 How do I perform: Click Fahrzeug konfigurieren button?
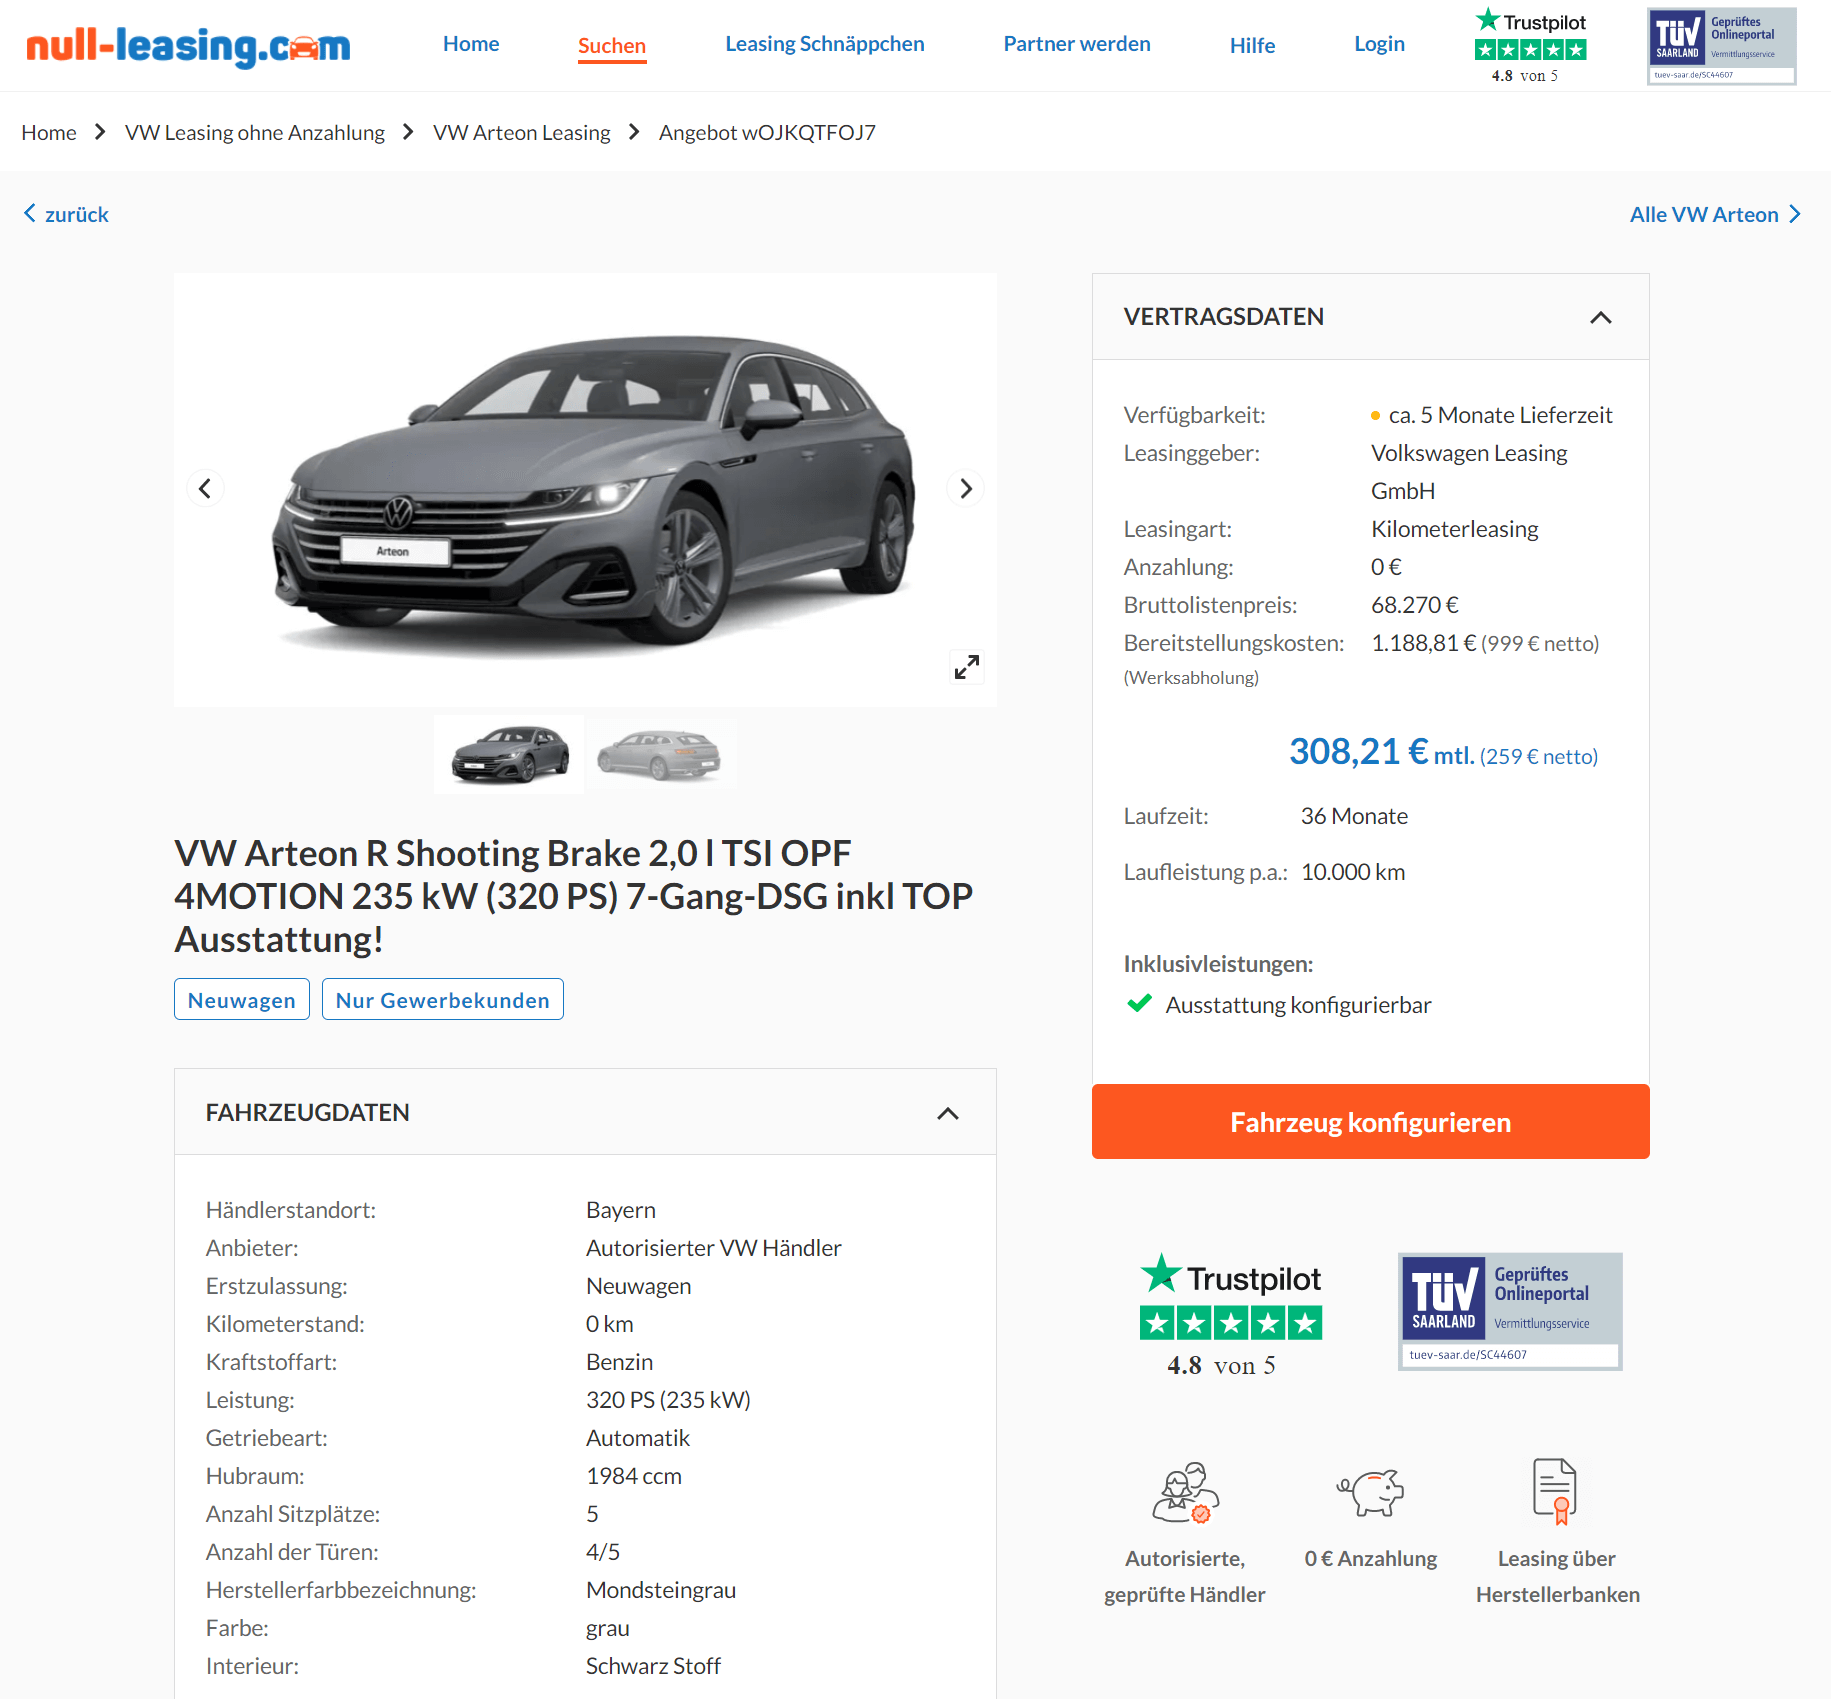pos(1370,1122)
